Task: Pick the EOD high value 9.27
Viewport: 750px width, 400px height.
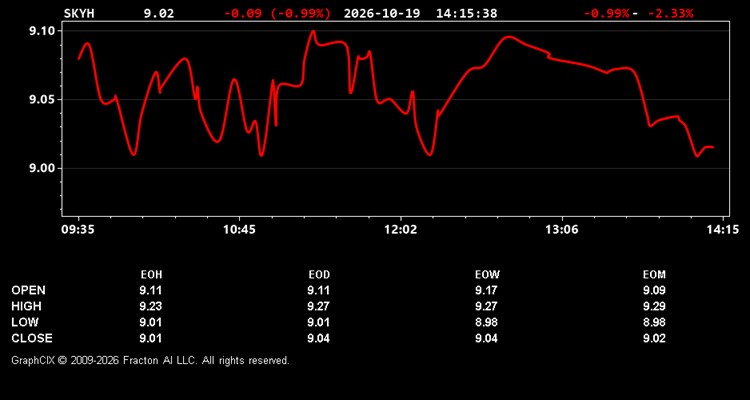Action: pos(319,306)
